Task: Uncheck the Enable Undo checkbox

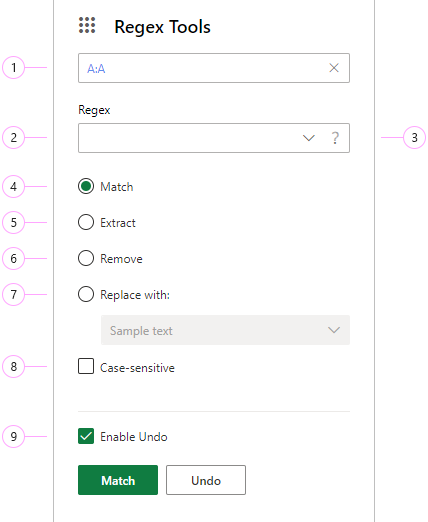Action: [86, 436]
